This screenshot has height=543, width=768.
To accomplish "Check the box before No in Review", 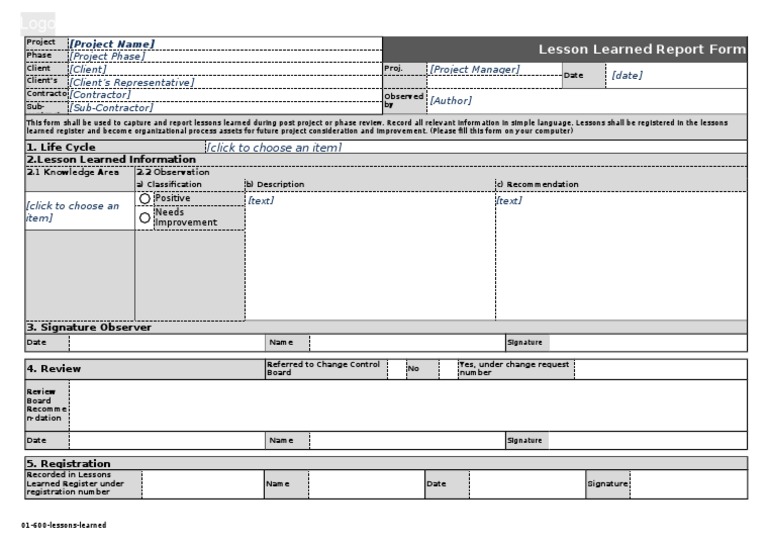I will (397, 369).
